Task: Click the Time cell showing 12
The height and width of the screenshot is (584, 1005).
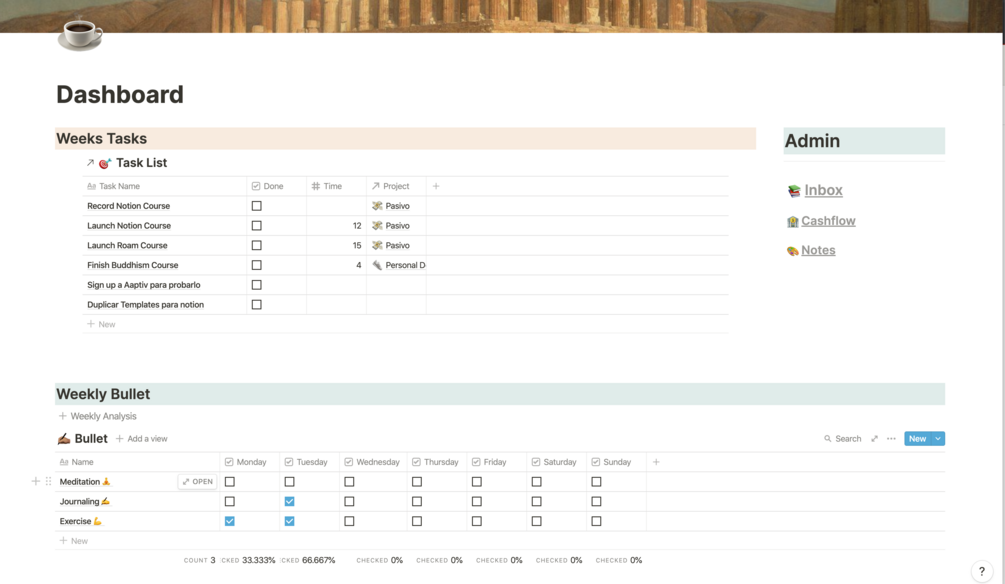Action: pos(336,226)
